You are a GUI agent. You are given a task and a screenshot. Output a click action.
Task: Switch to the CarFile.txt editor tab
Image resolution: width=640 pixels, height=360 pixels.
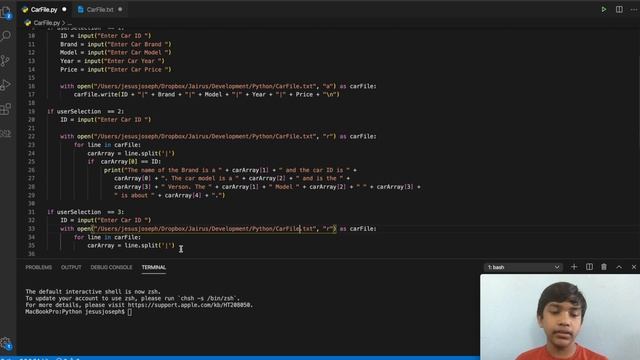[x=100, y=9]
